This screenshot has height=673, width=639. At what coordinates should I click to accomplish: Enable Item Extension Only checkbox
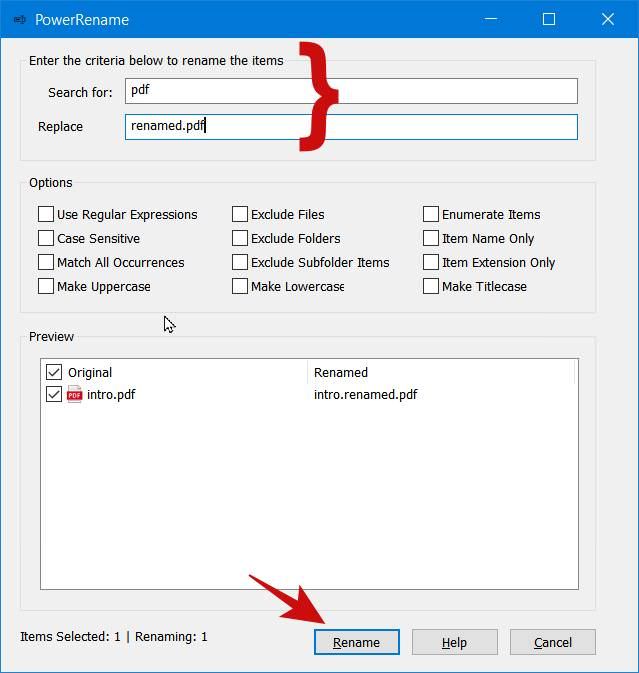tap(431, 262)
